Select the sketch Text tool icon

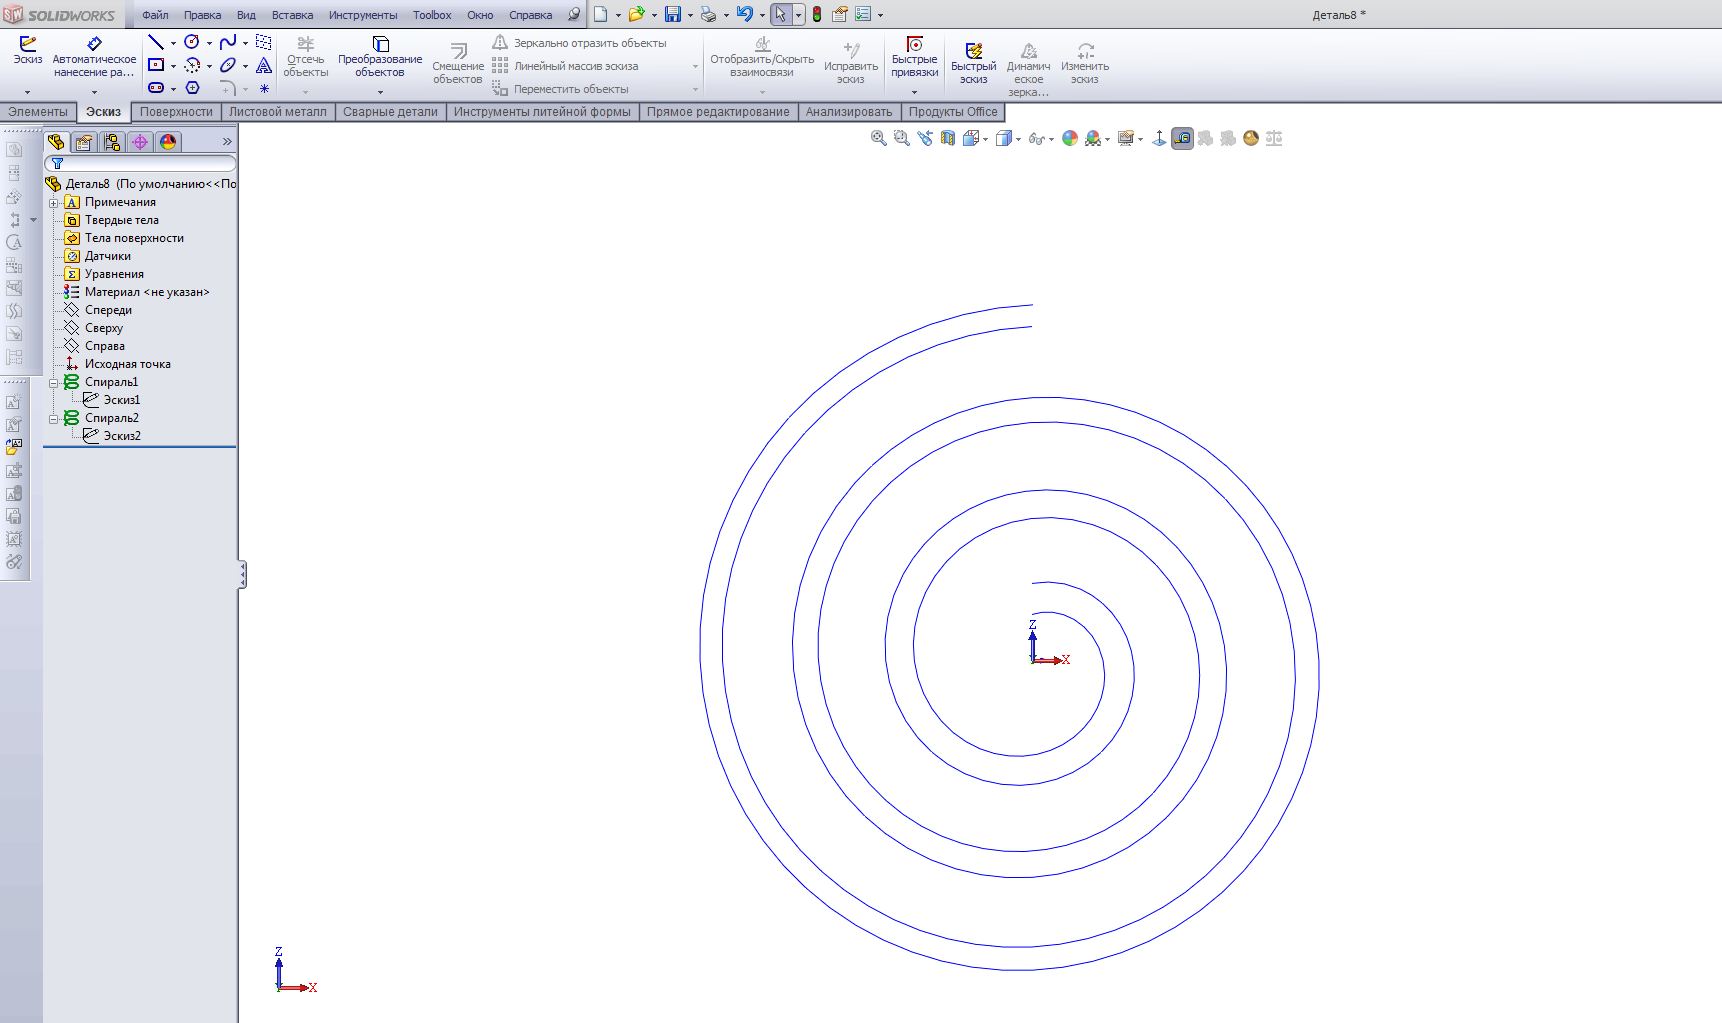(264, 65)
